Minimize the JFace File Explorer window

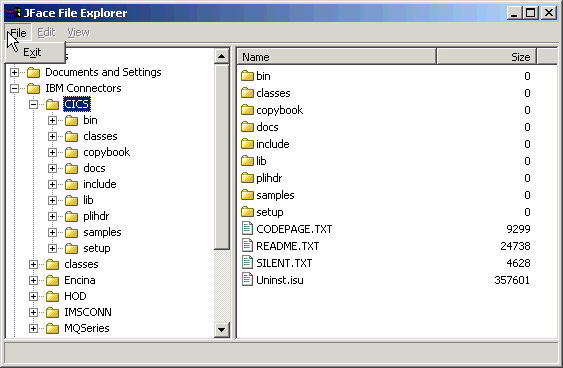(515, 13)
